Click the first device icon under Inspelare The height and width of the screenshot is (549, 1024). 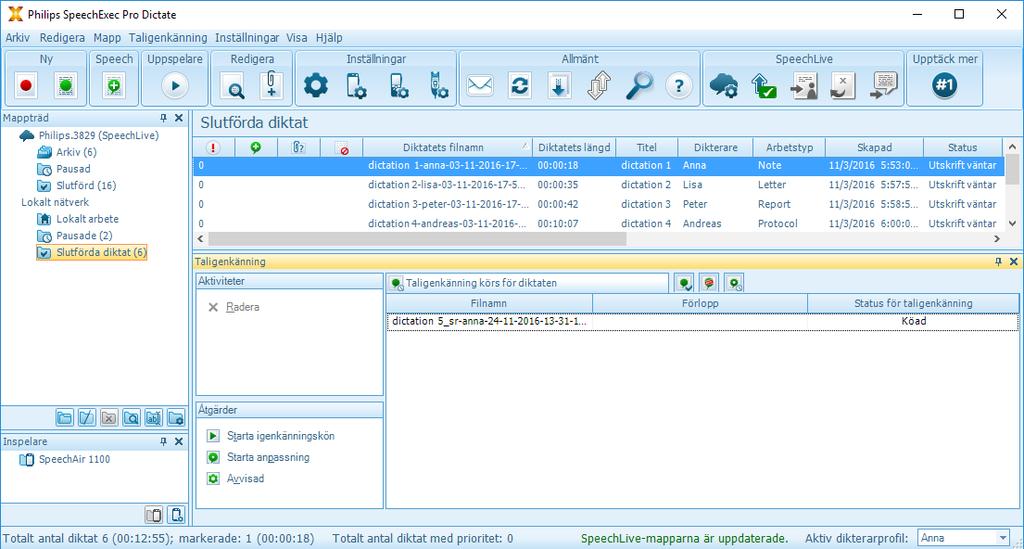click(153, 515)
